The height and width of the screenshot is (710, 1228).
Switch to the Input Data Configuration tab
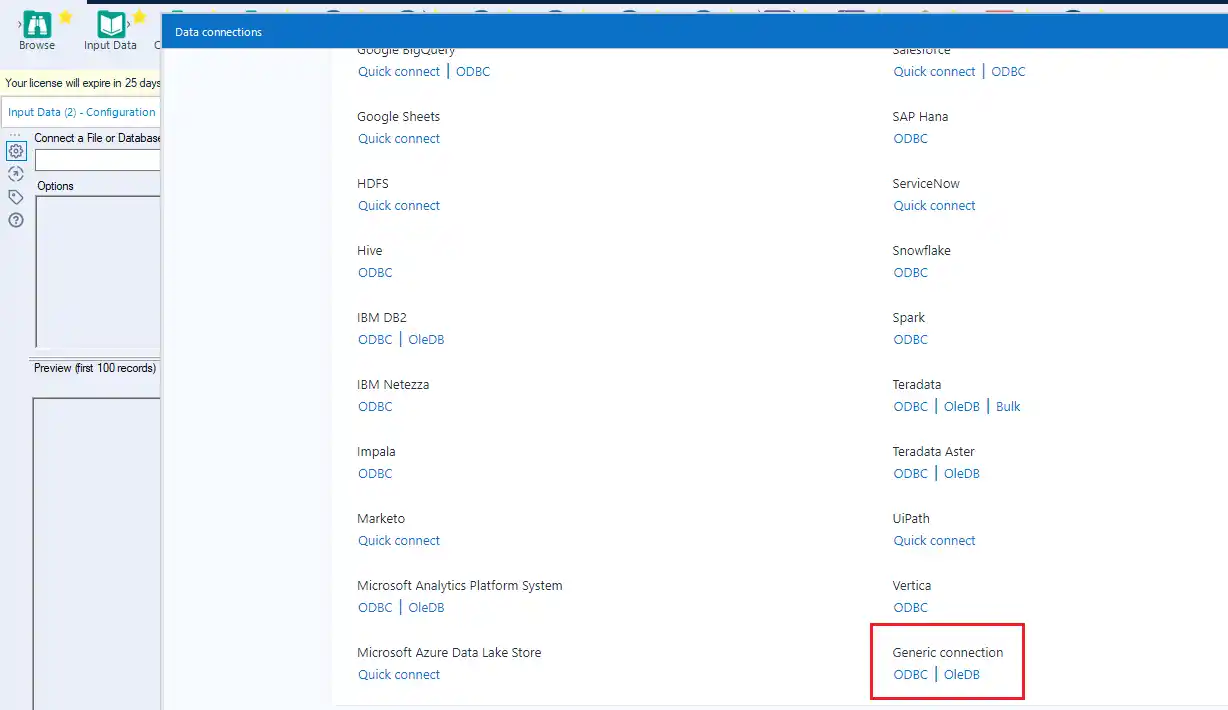pos(79,111)
